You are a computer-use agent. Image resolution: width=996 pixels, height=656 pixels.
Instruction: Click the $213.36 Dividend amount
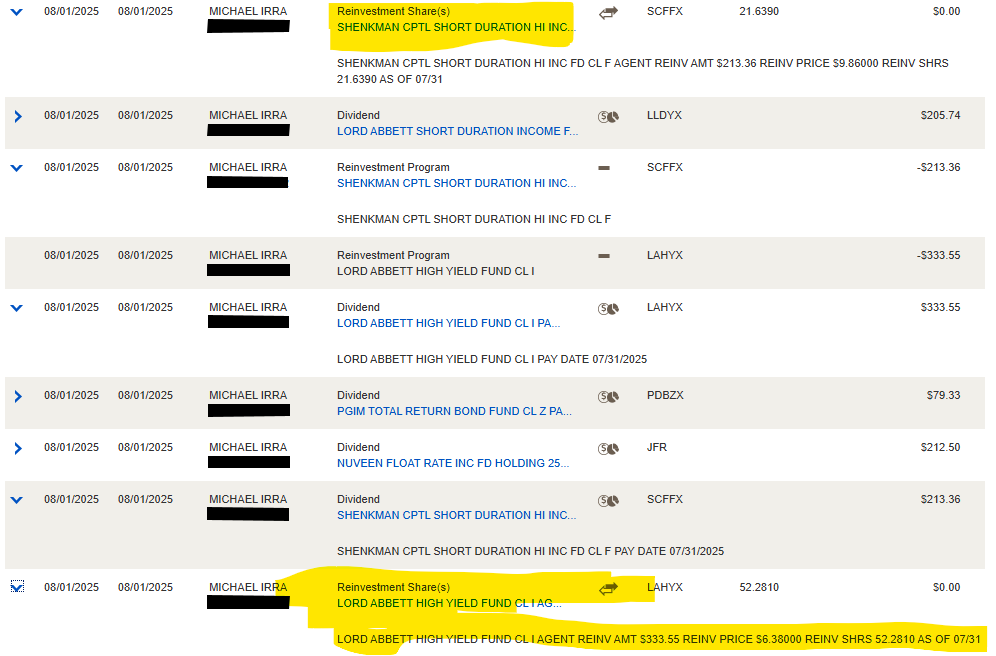[940, 500]
